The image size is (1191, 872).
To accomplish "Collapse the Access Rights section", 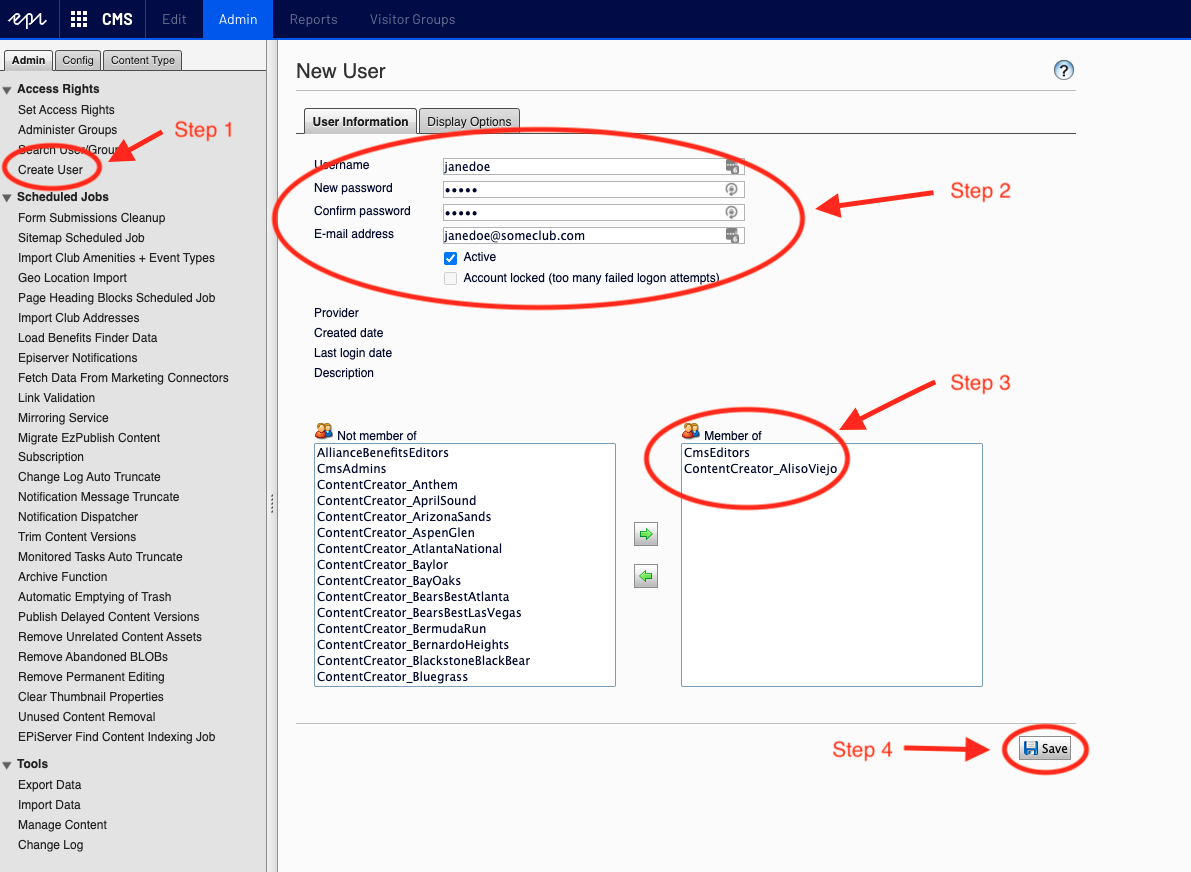I will coord(7,90).
